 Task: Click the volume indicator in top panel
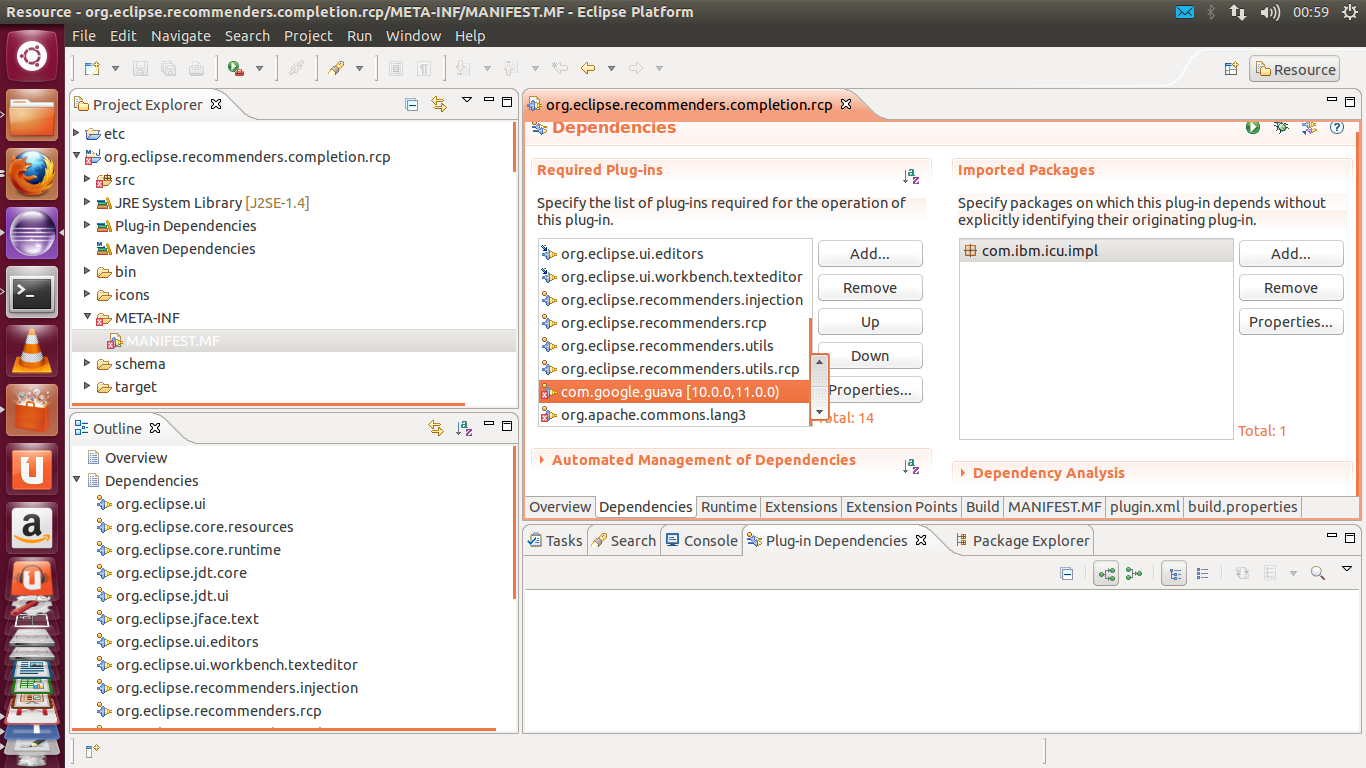tap(1270, 12)
